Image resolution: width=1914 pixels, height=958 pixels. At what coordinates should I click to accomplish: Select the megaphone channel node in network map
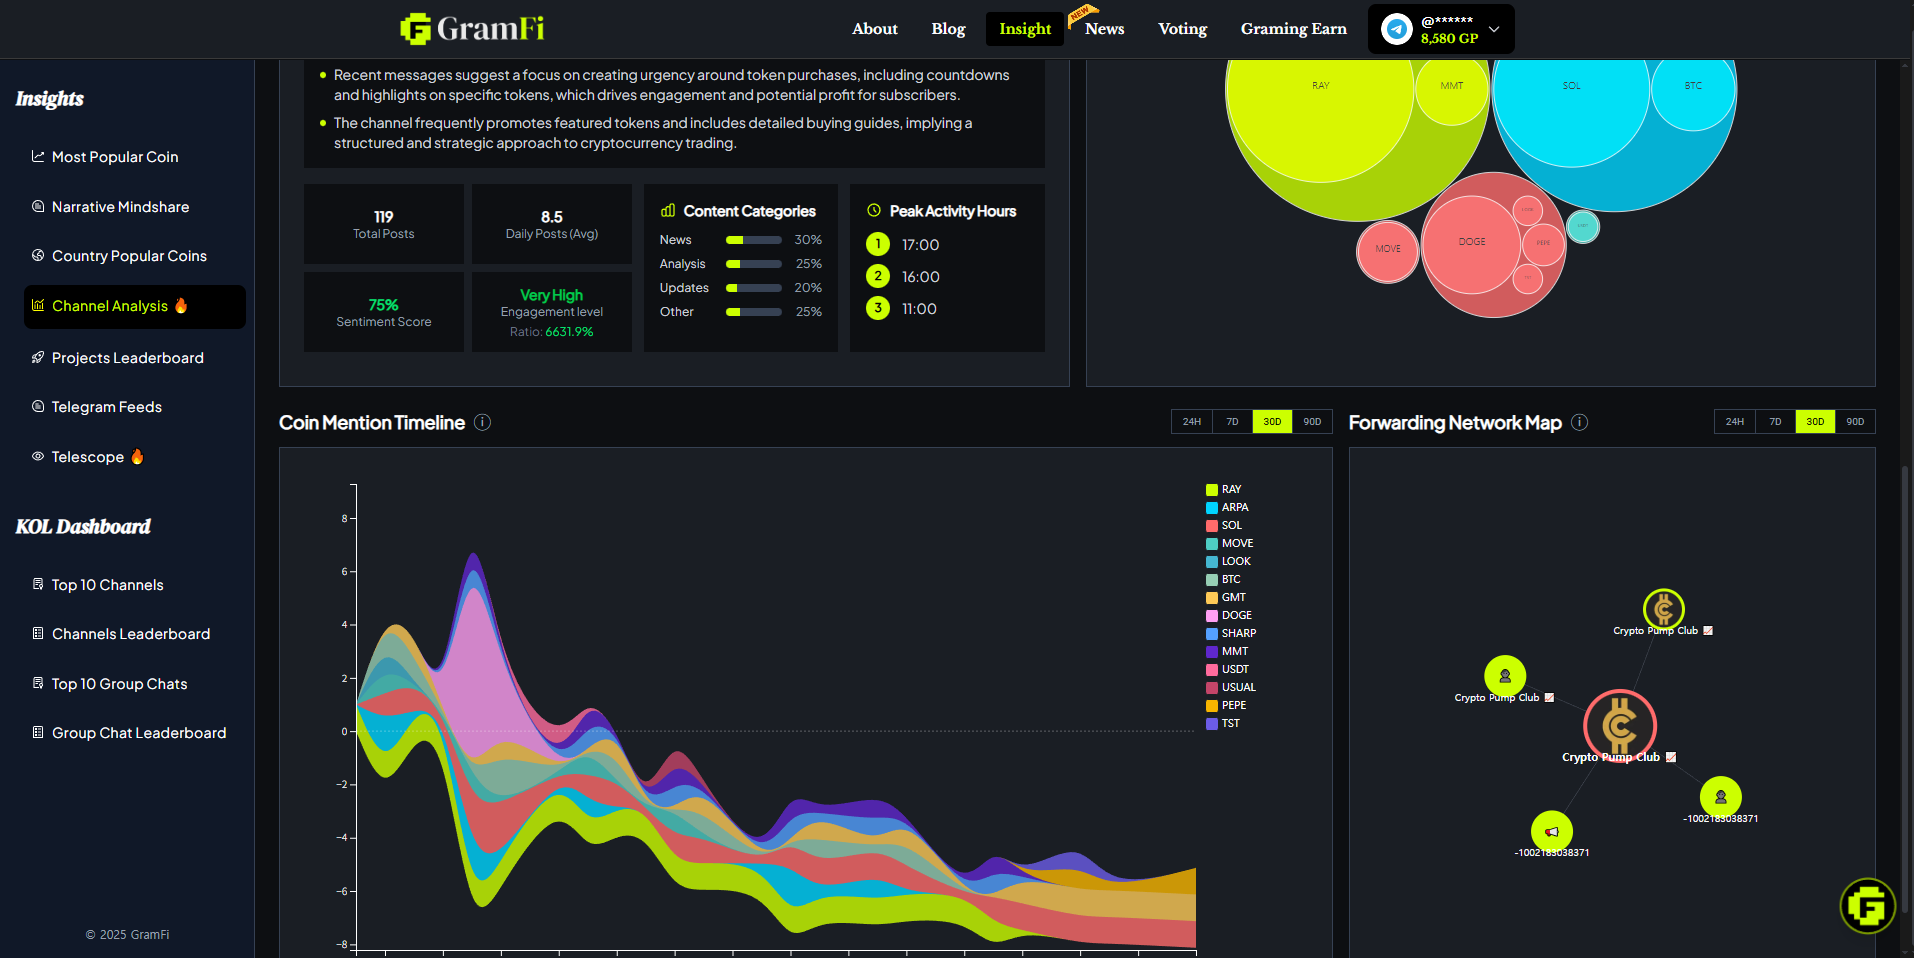click(1551, 831)
